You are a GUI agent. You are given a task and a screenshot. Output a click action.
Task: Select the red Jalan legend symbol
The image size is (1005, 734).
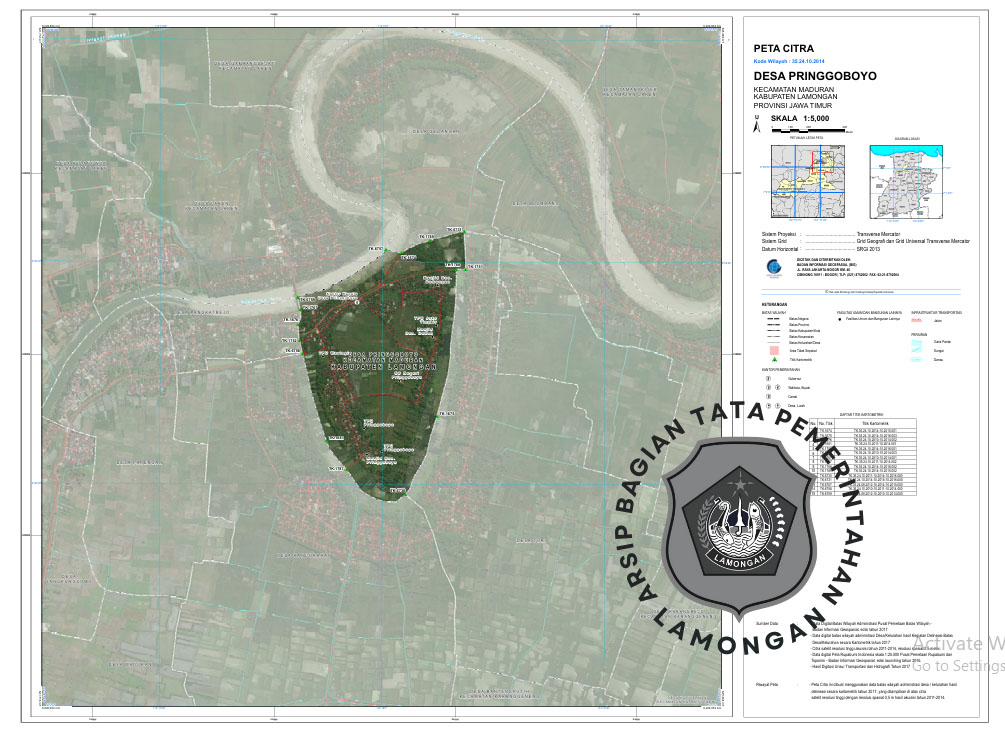pos(917,320)
